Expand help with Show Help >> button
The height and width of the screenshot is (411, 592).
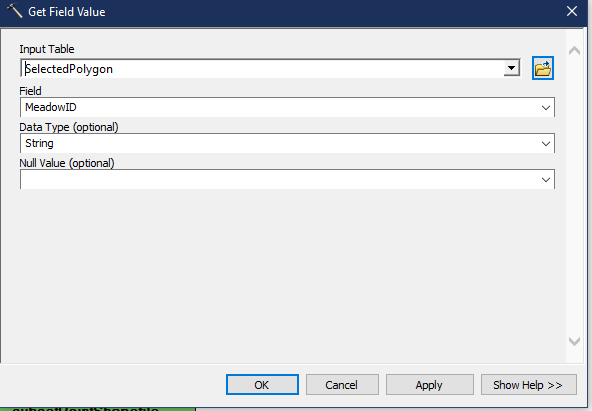(x=528, y=385)
